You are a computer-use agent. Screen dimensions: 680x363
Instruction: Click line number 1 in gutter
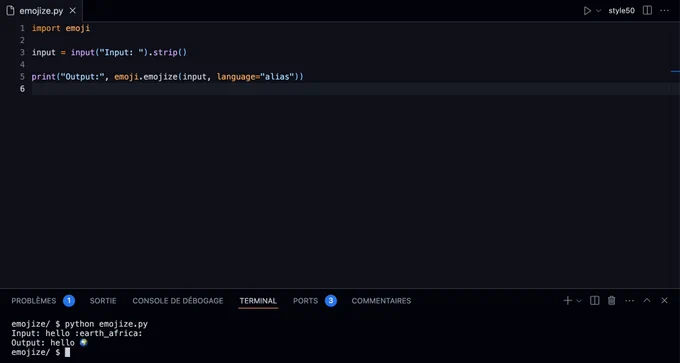pyautogui.click(x=22, y=28)
